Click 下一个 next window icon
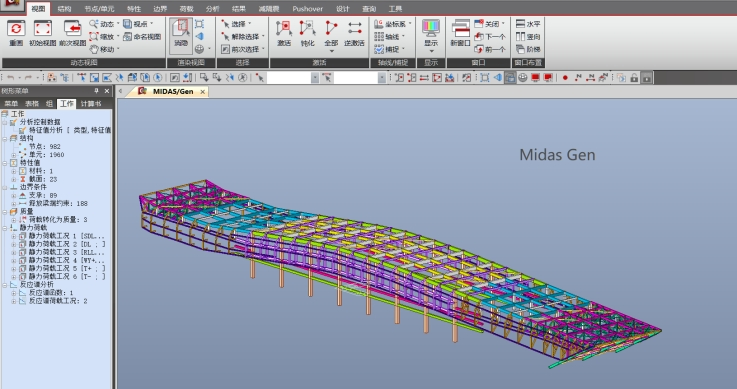The image size is (737, 389). (x=478, y=36)
